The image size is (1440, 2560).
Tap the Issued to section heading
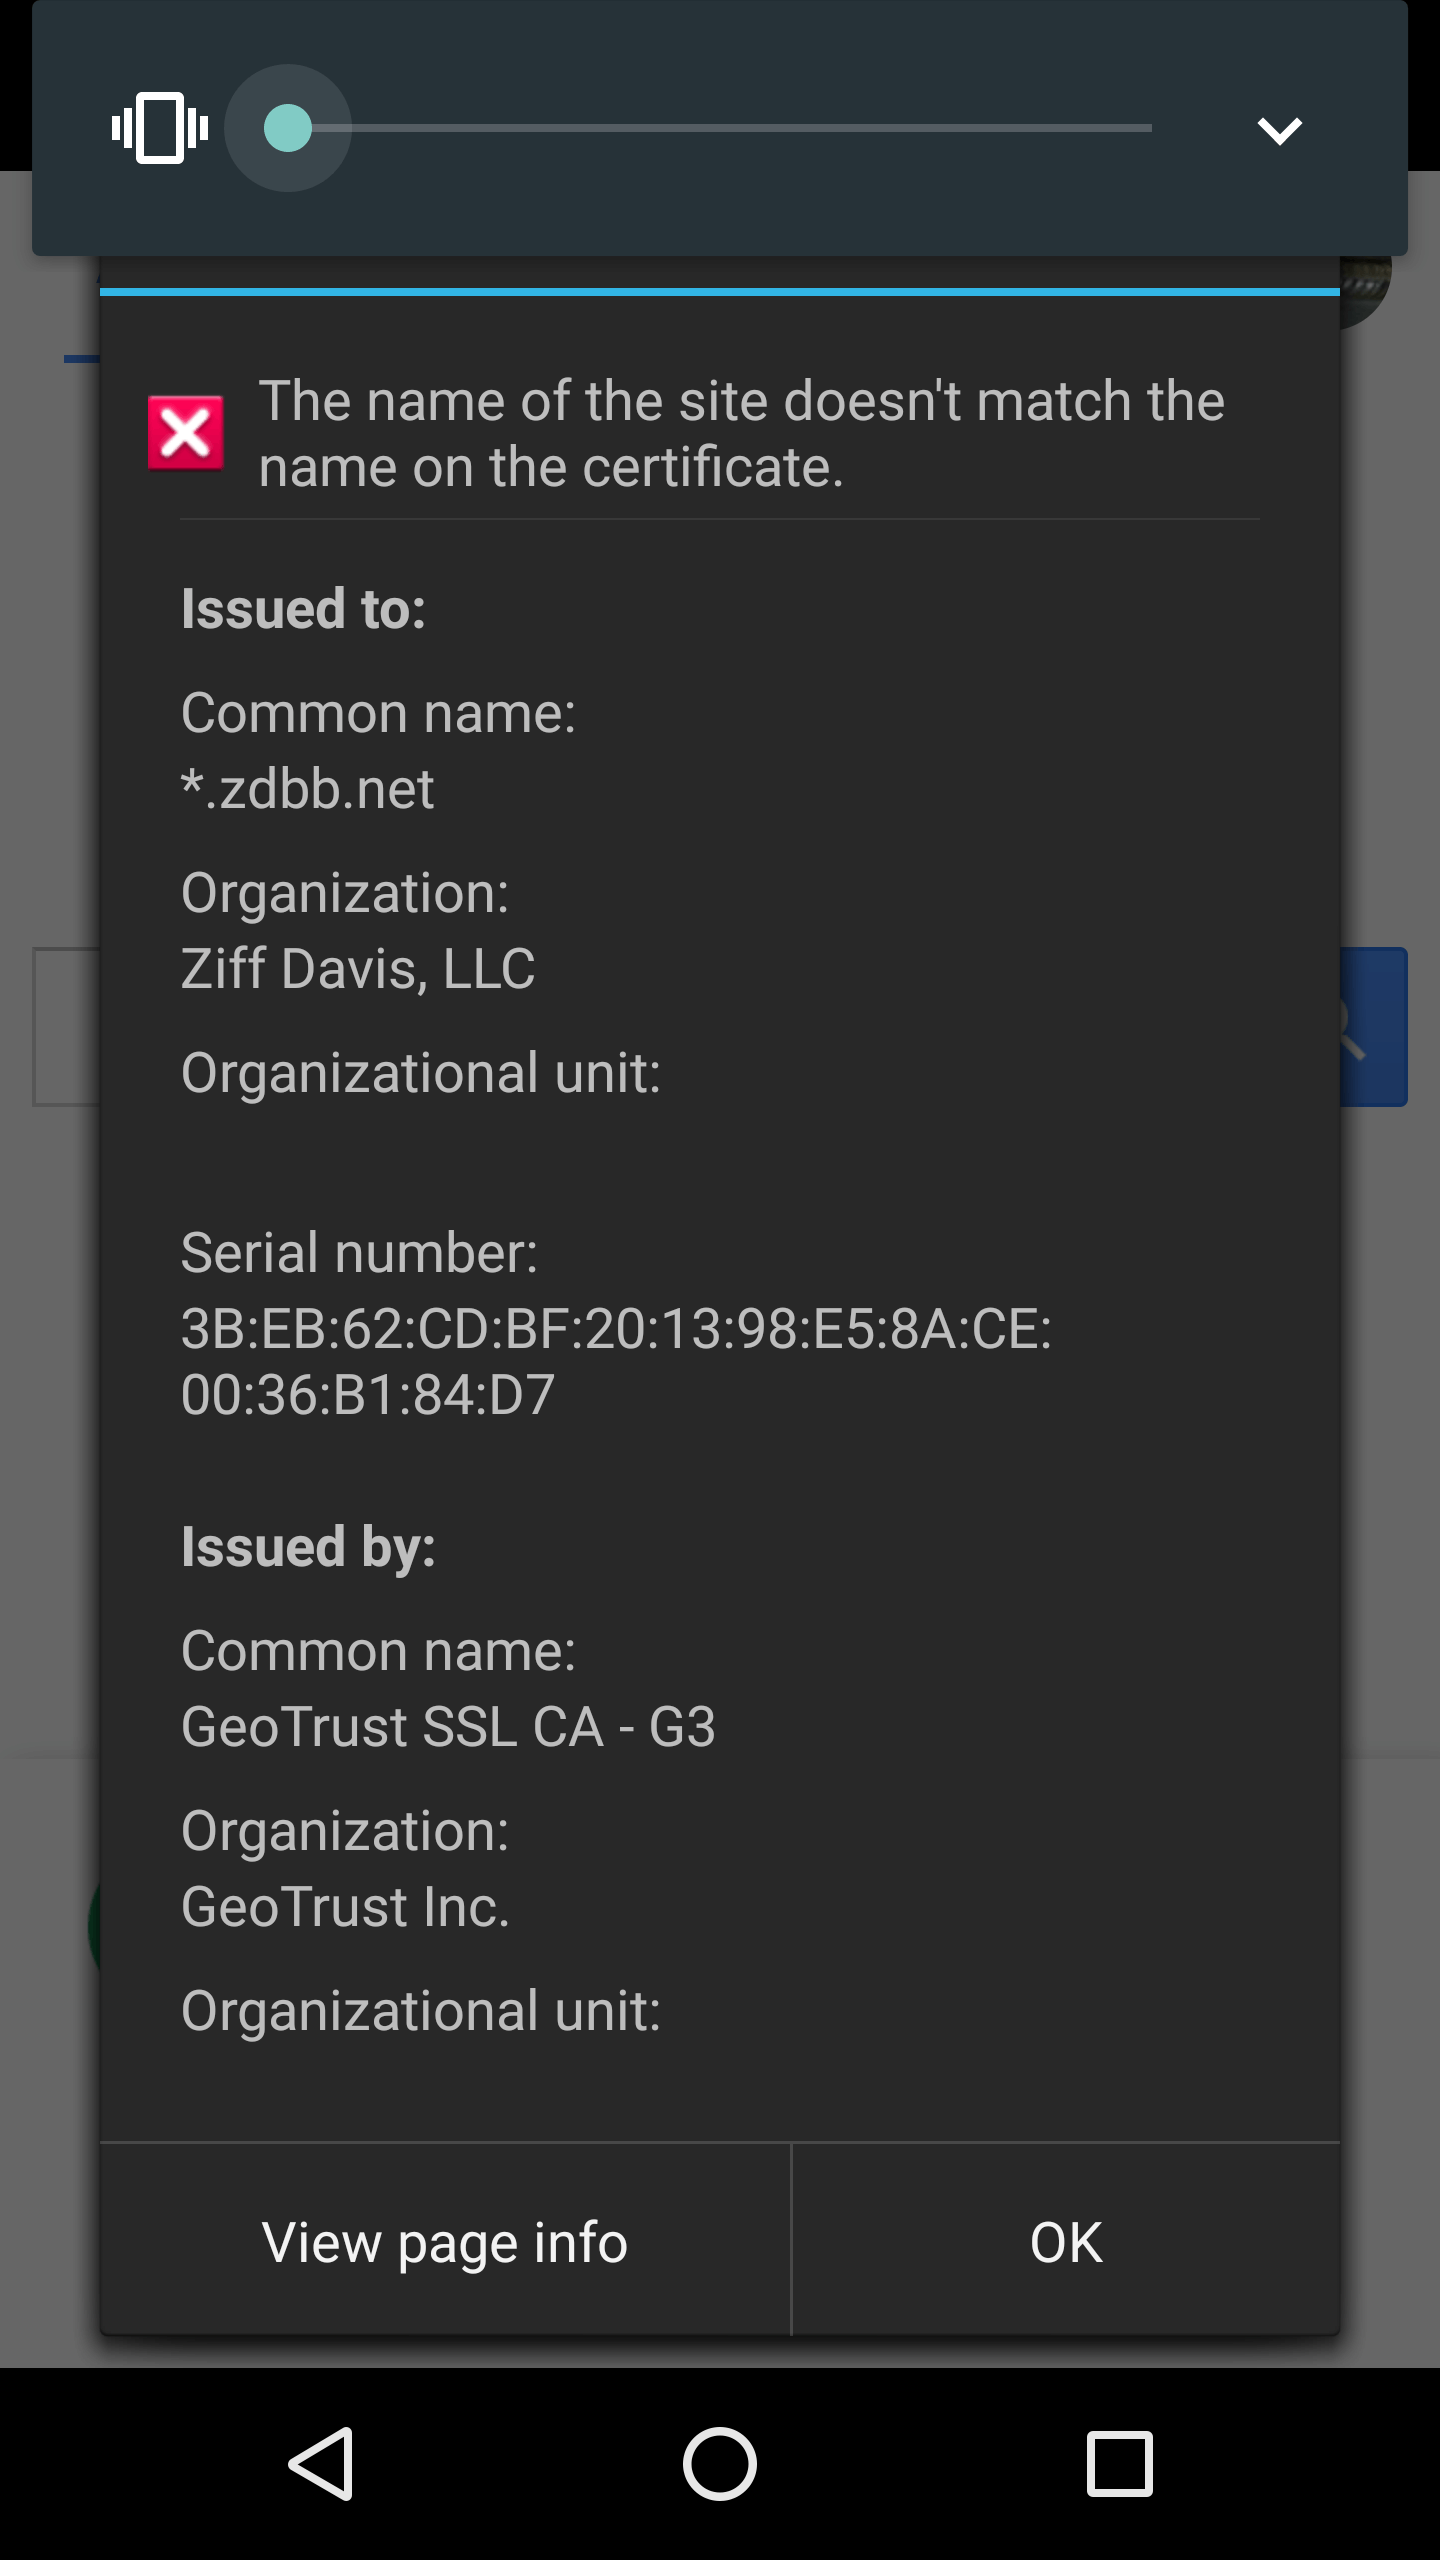click(303, 609)
